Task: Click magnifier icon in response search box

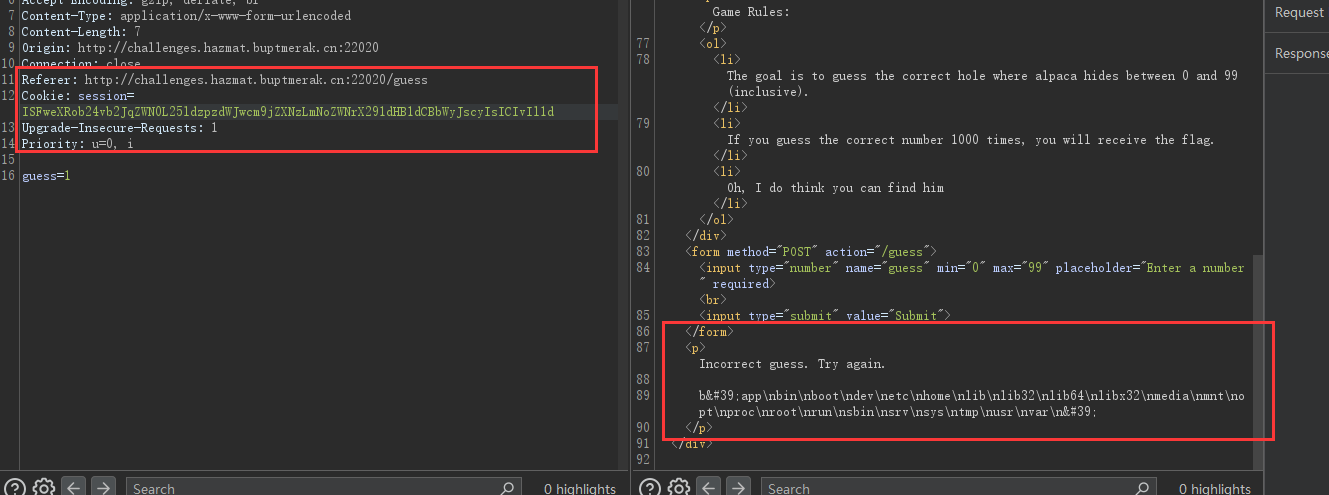Action: 1143,488
